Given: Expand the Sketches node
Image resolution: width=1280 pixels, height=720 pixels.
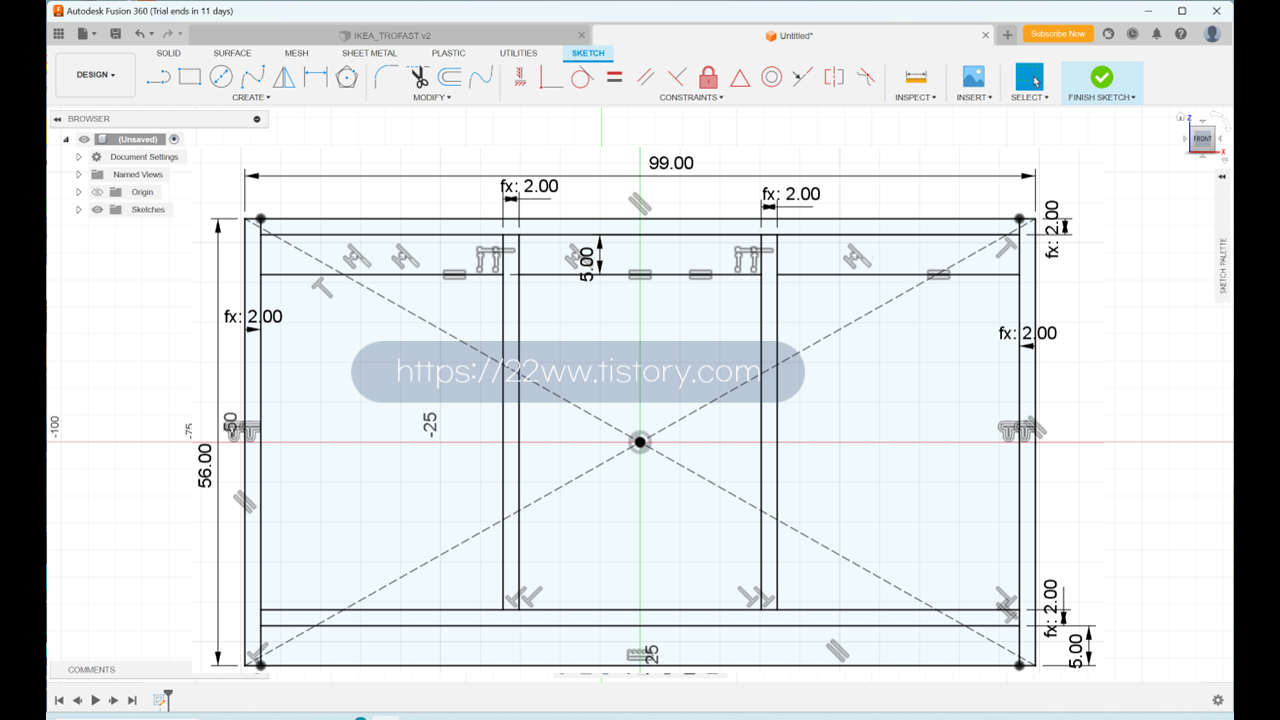Looking at the screenshot, I should [79, 210].
